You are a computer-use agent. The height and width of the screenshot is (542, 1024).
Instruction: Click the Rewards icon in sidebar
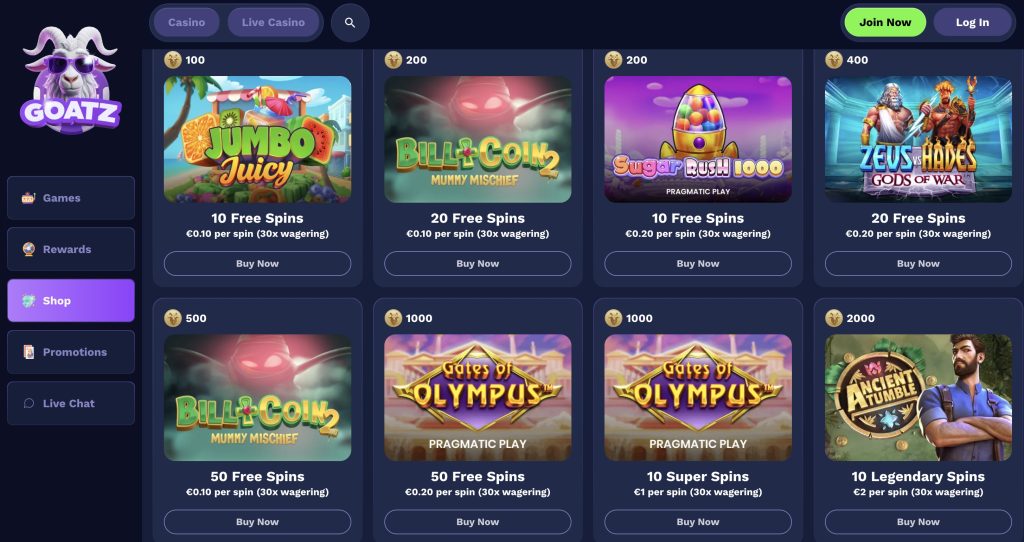(28, 249)
